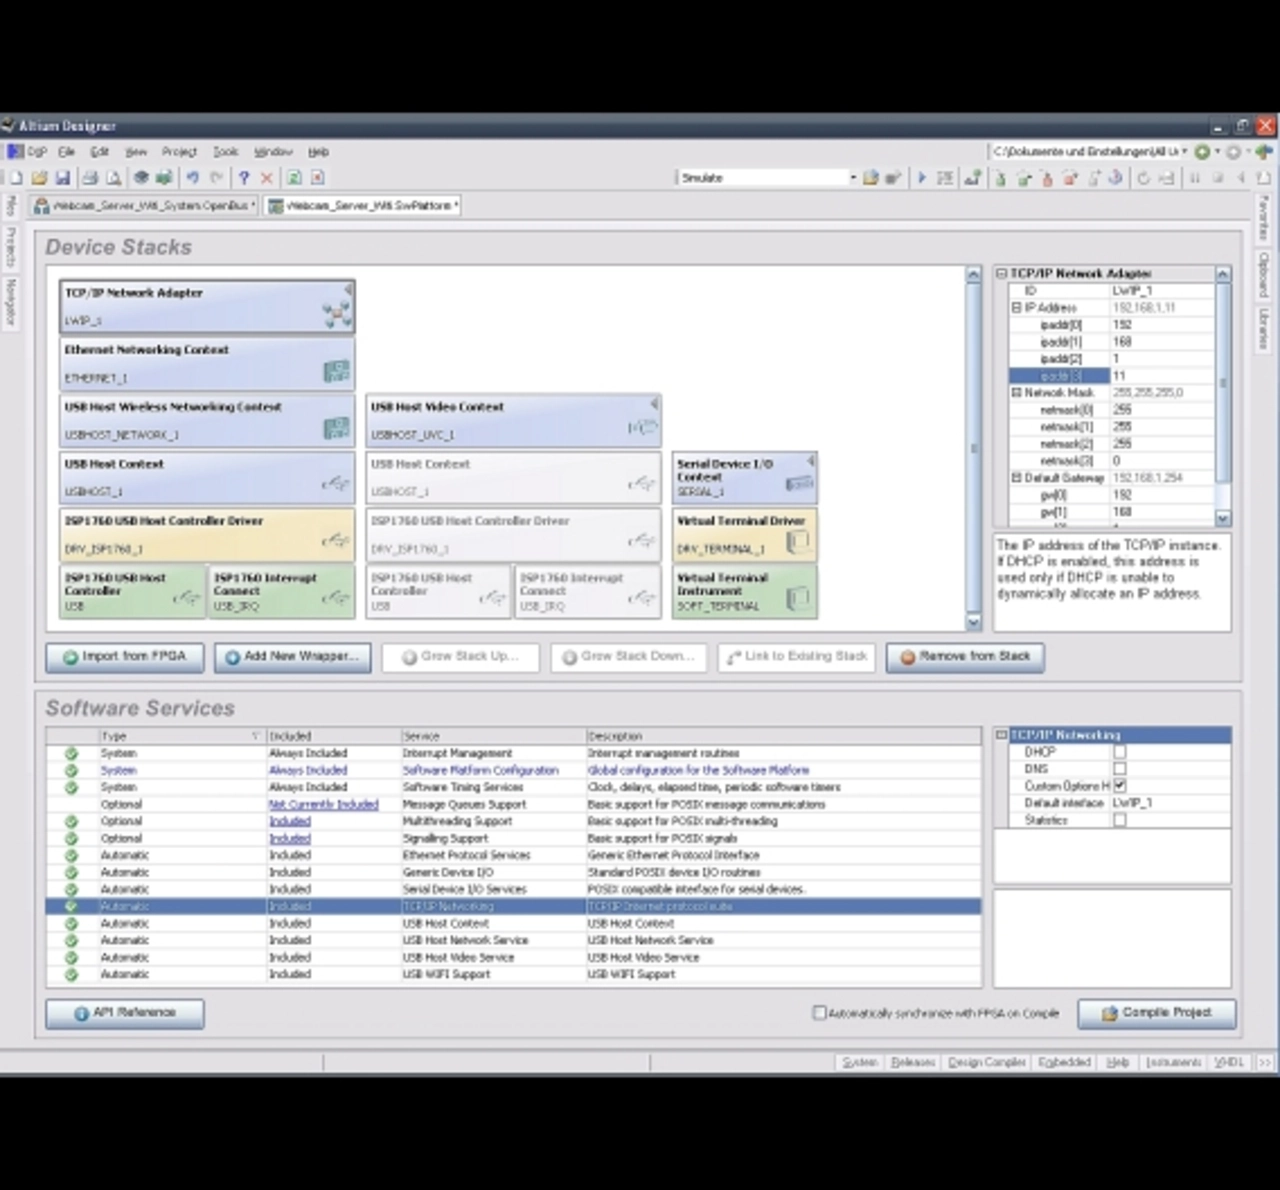
Task: Click the blue question mark help icon
Action: pos(243,178)
